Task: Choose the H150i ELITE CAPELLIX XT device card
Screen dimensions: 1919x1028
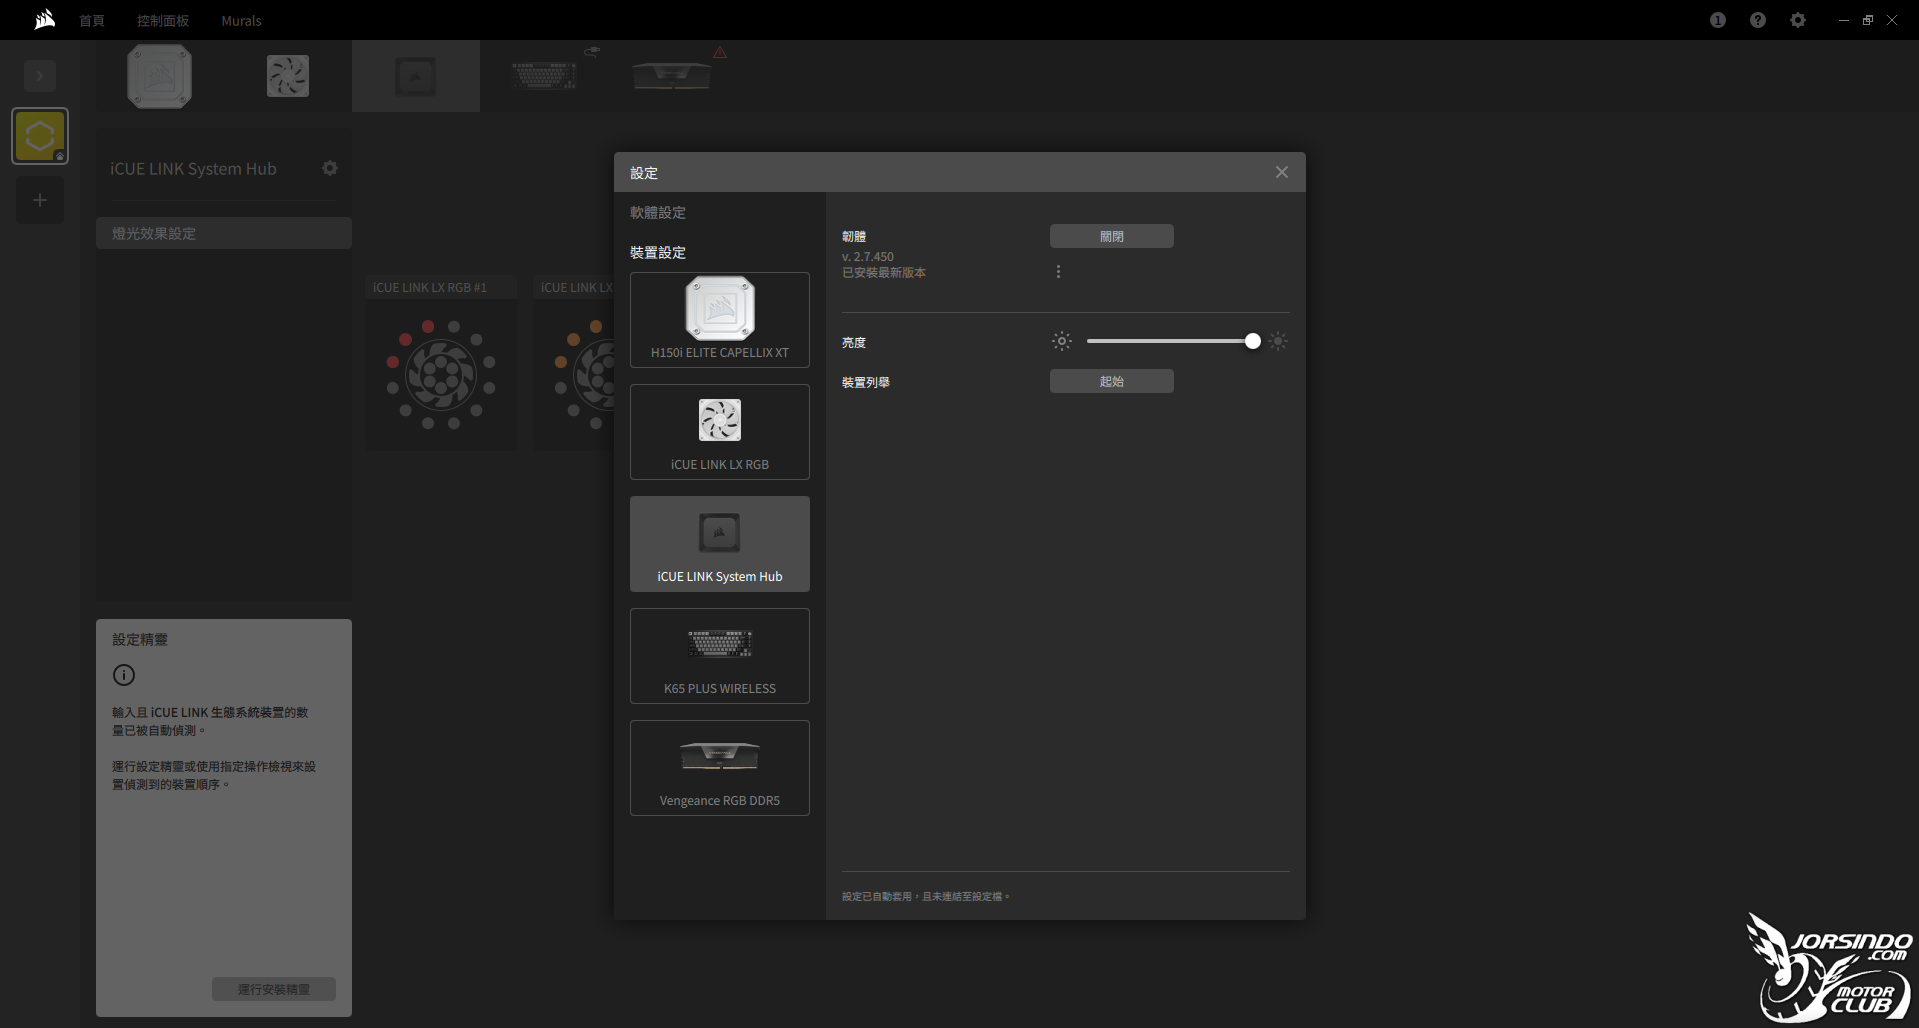Action: [720, 320]
